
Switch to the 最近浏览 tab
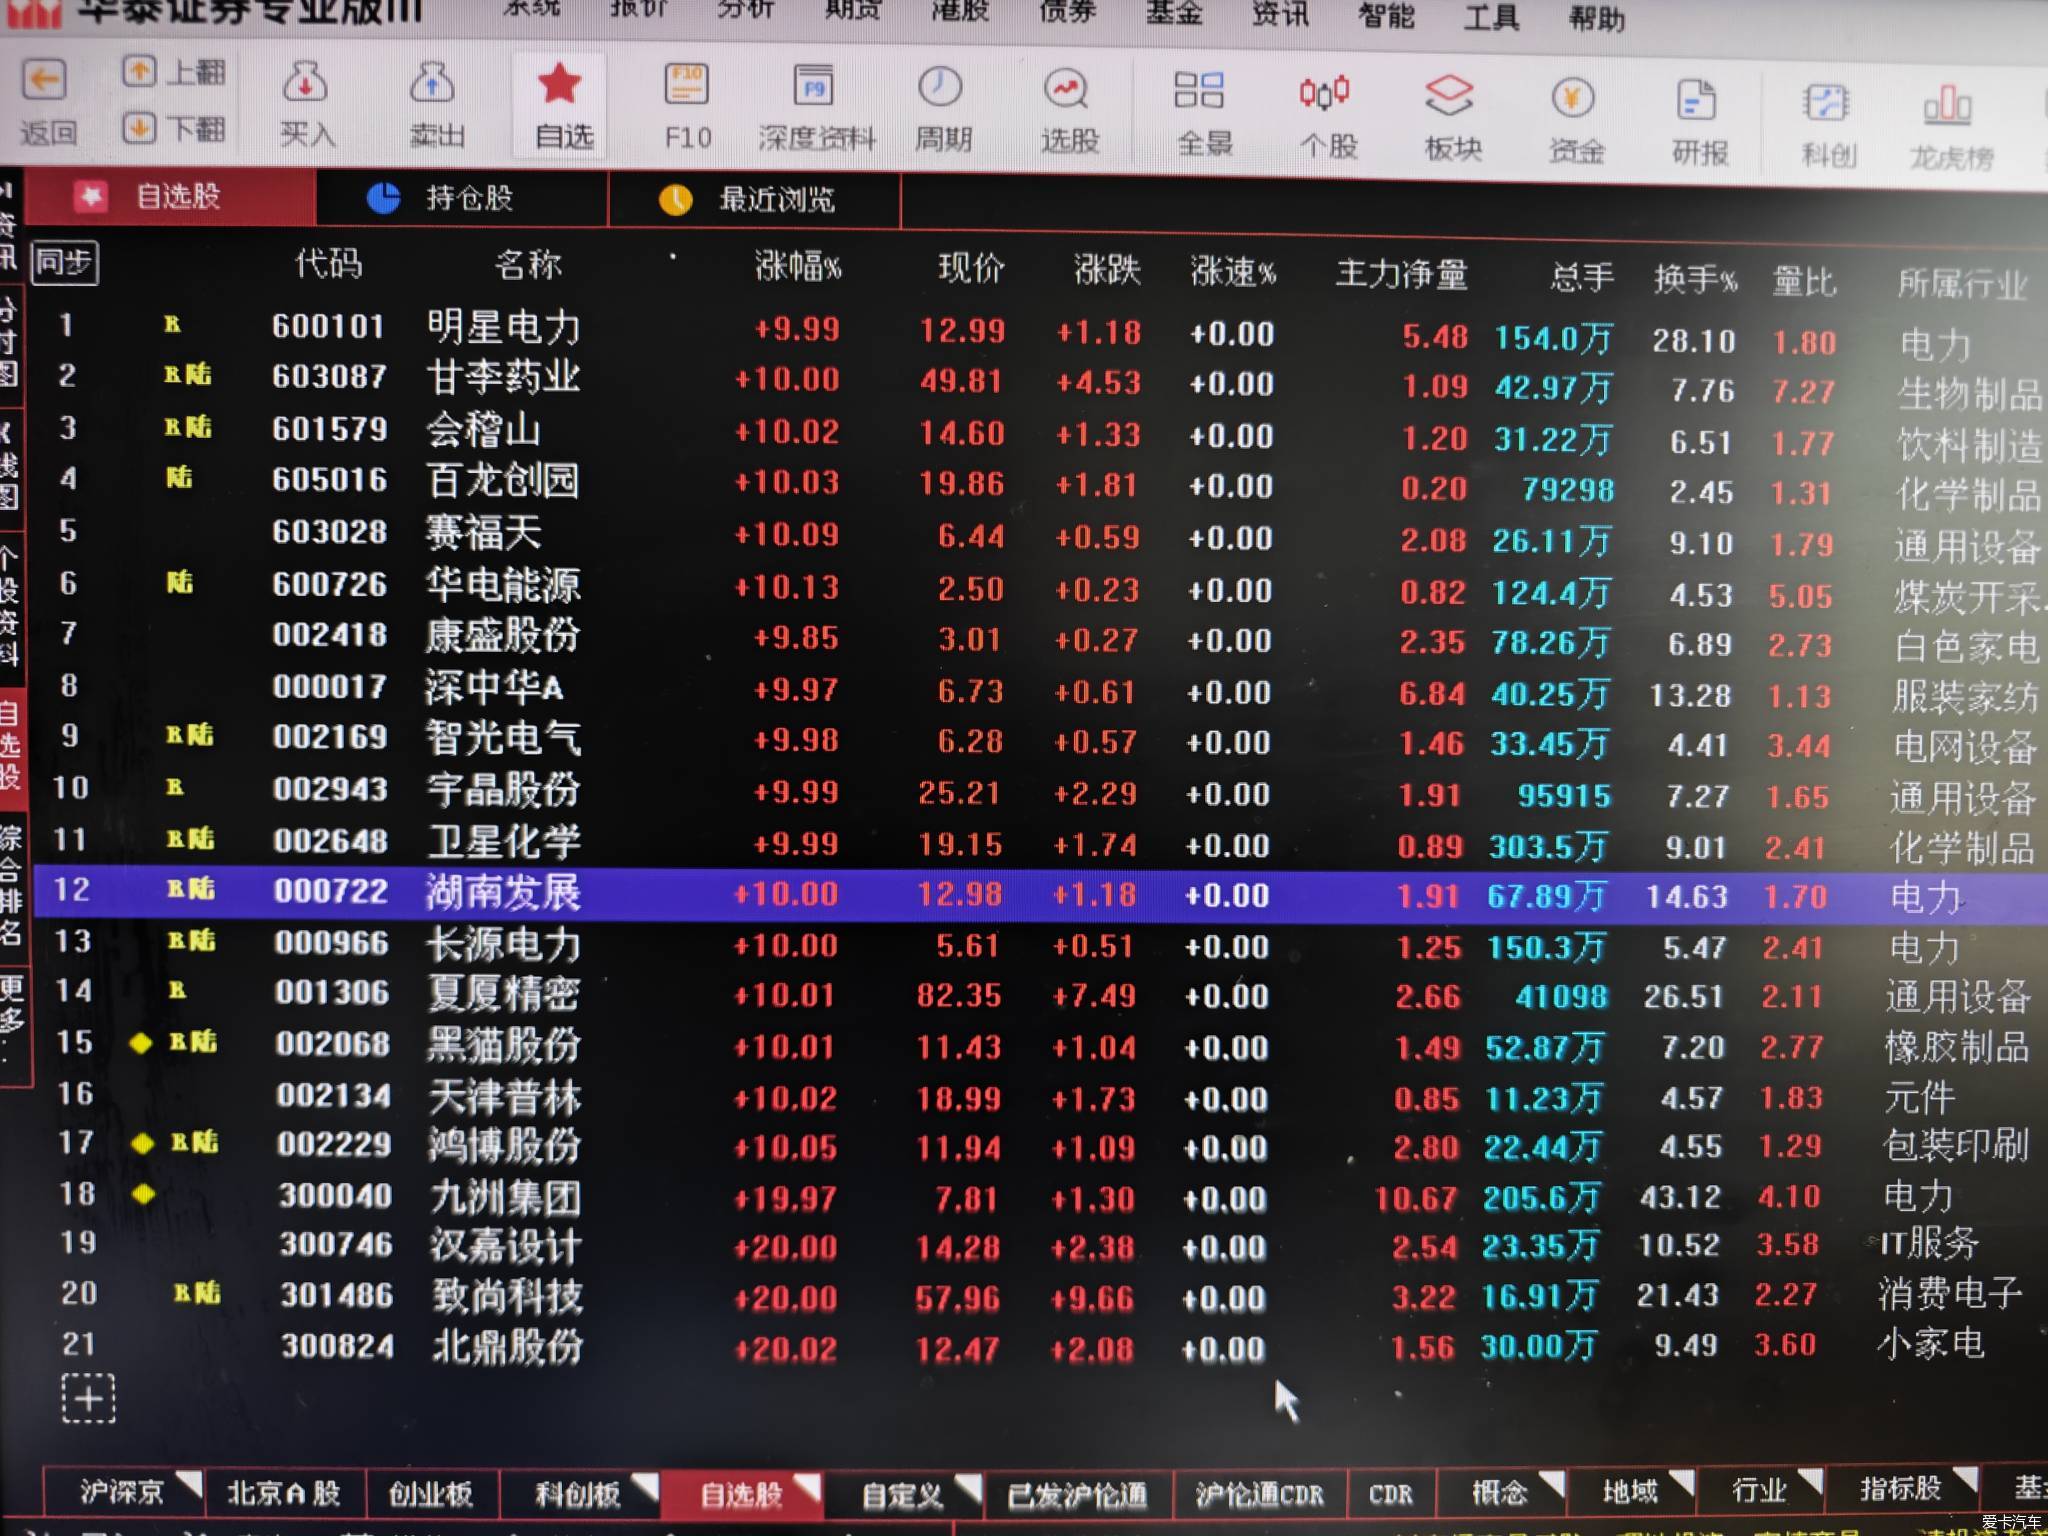(x=755, y=200)
